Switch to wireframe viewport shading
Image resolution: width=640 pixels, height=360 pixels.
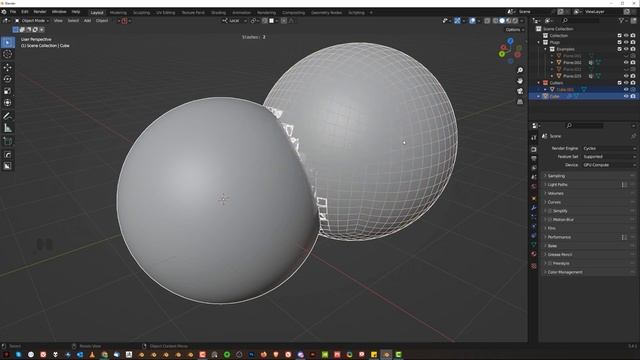tap(496, 21)
